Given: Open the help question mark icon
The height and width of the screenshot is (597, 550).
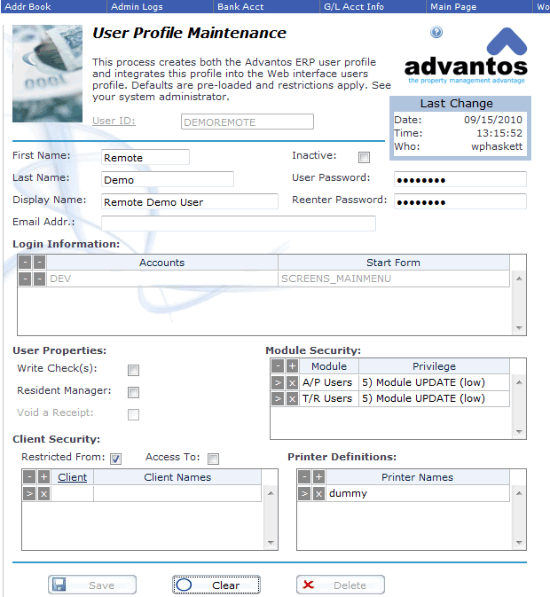Looking at the screenshot, I should (x=436, y=32).
